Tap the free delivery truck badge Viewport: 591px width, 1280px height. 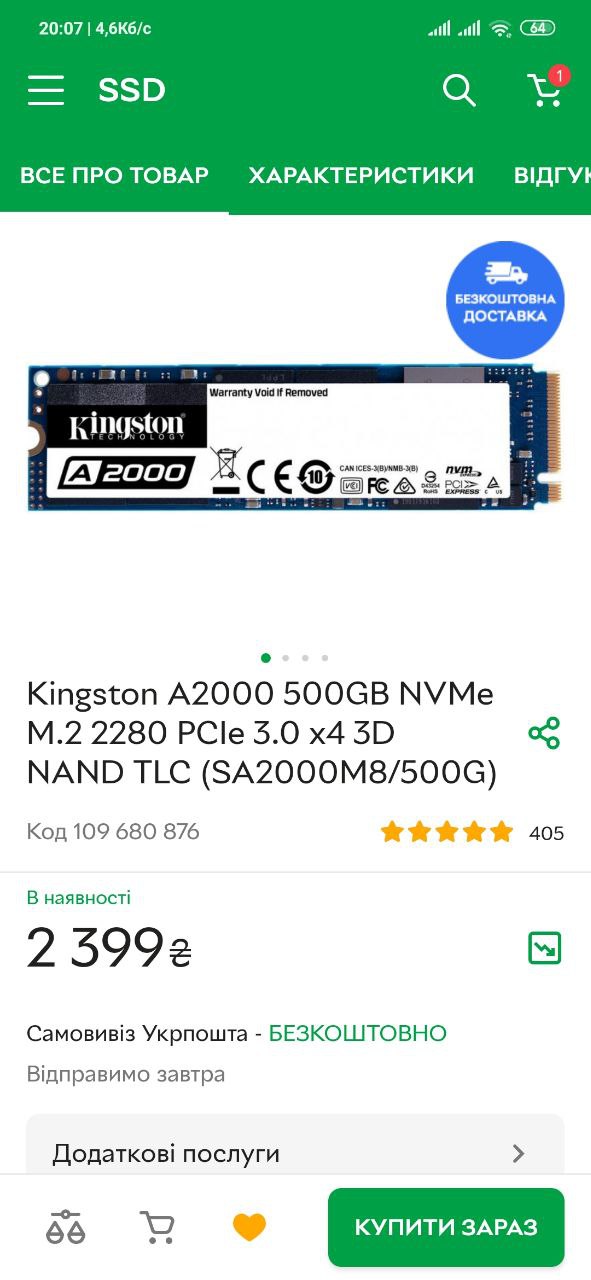pos(505,299)
